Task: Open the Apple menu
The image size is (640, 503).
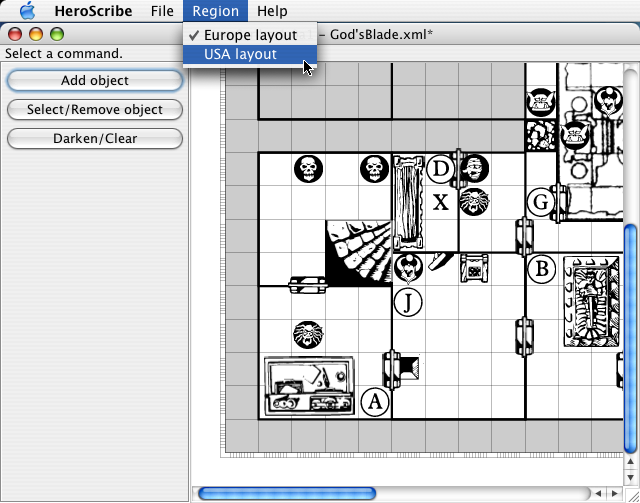Action: (x=27, y=11)
